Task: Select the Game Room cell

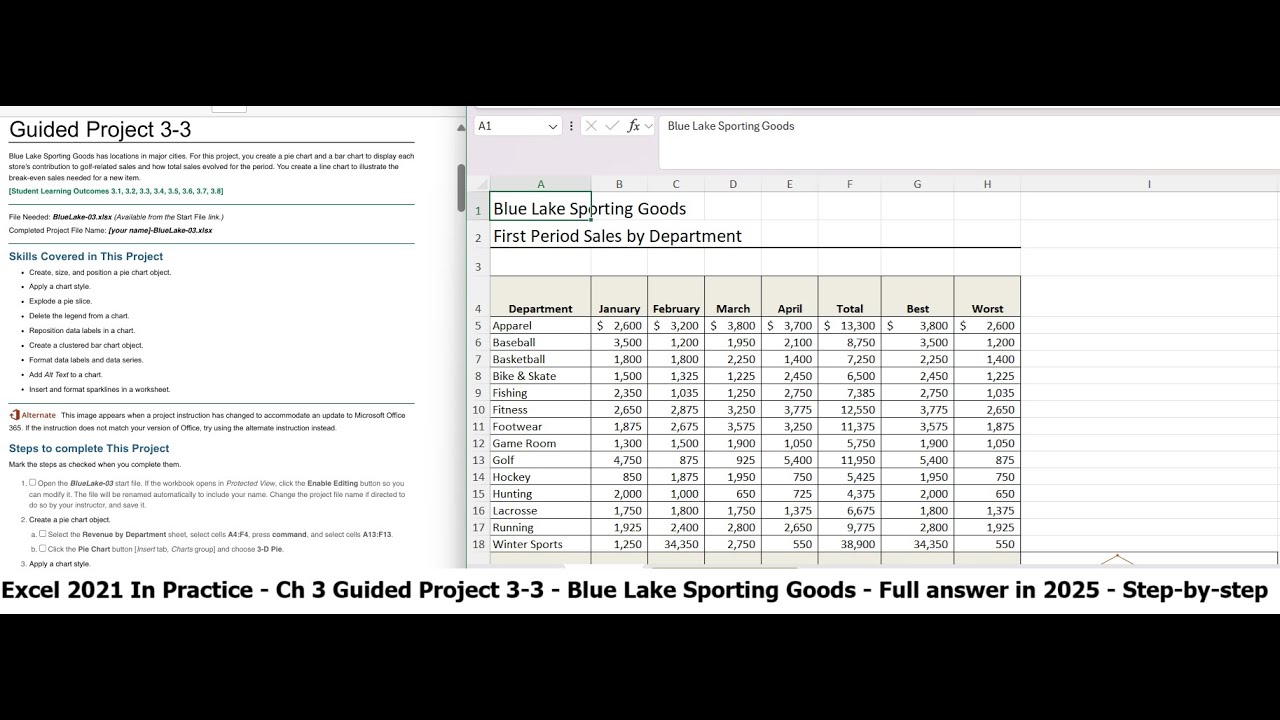Action: pos(540,443)
